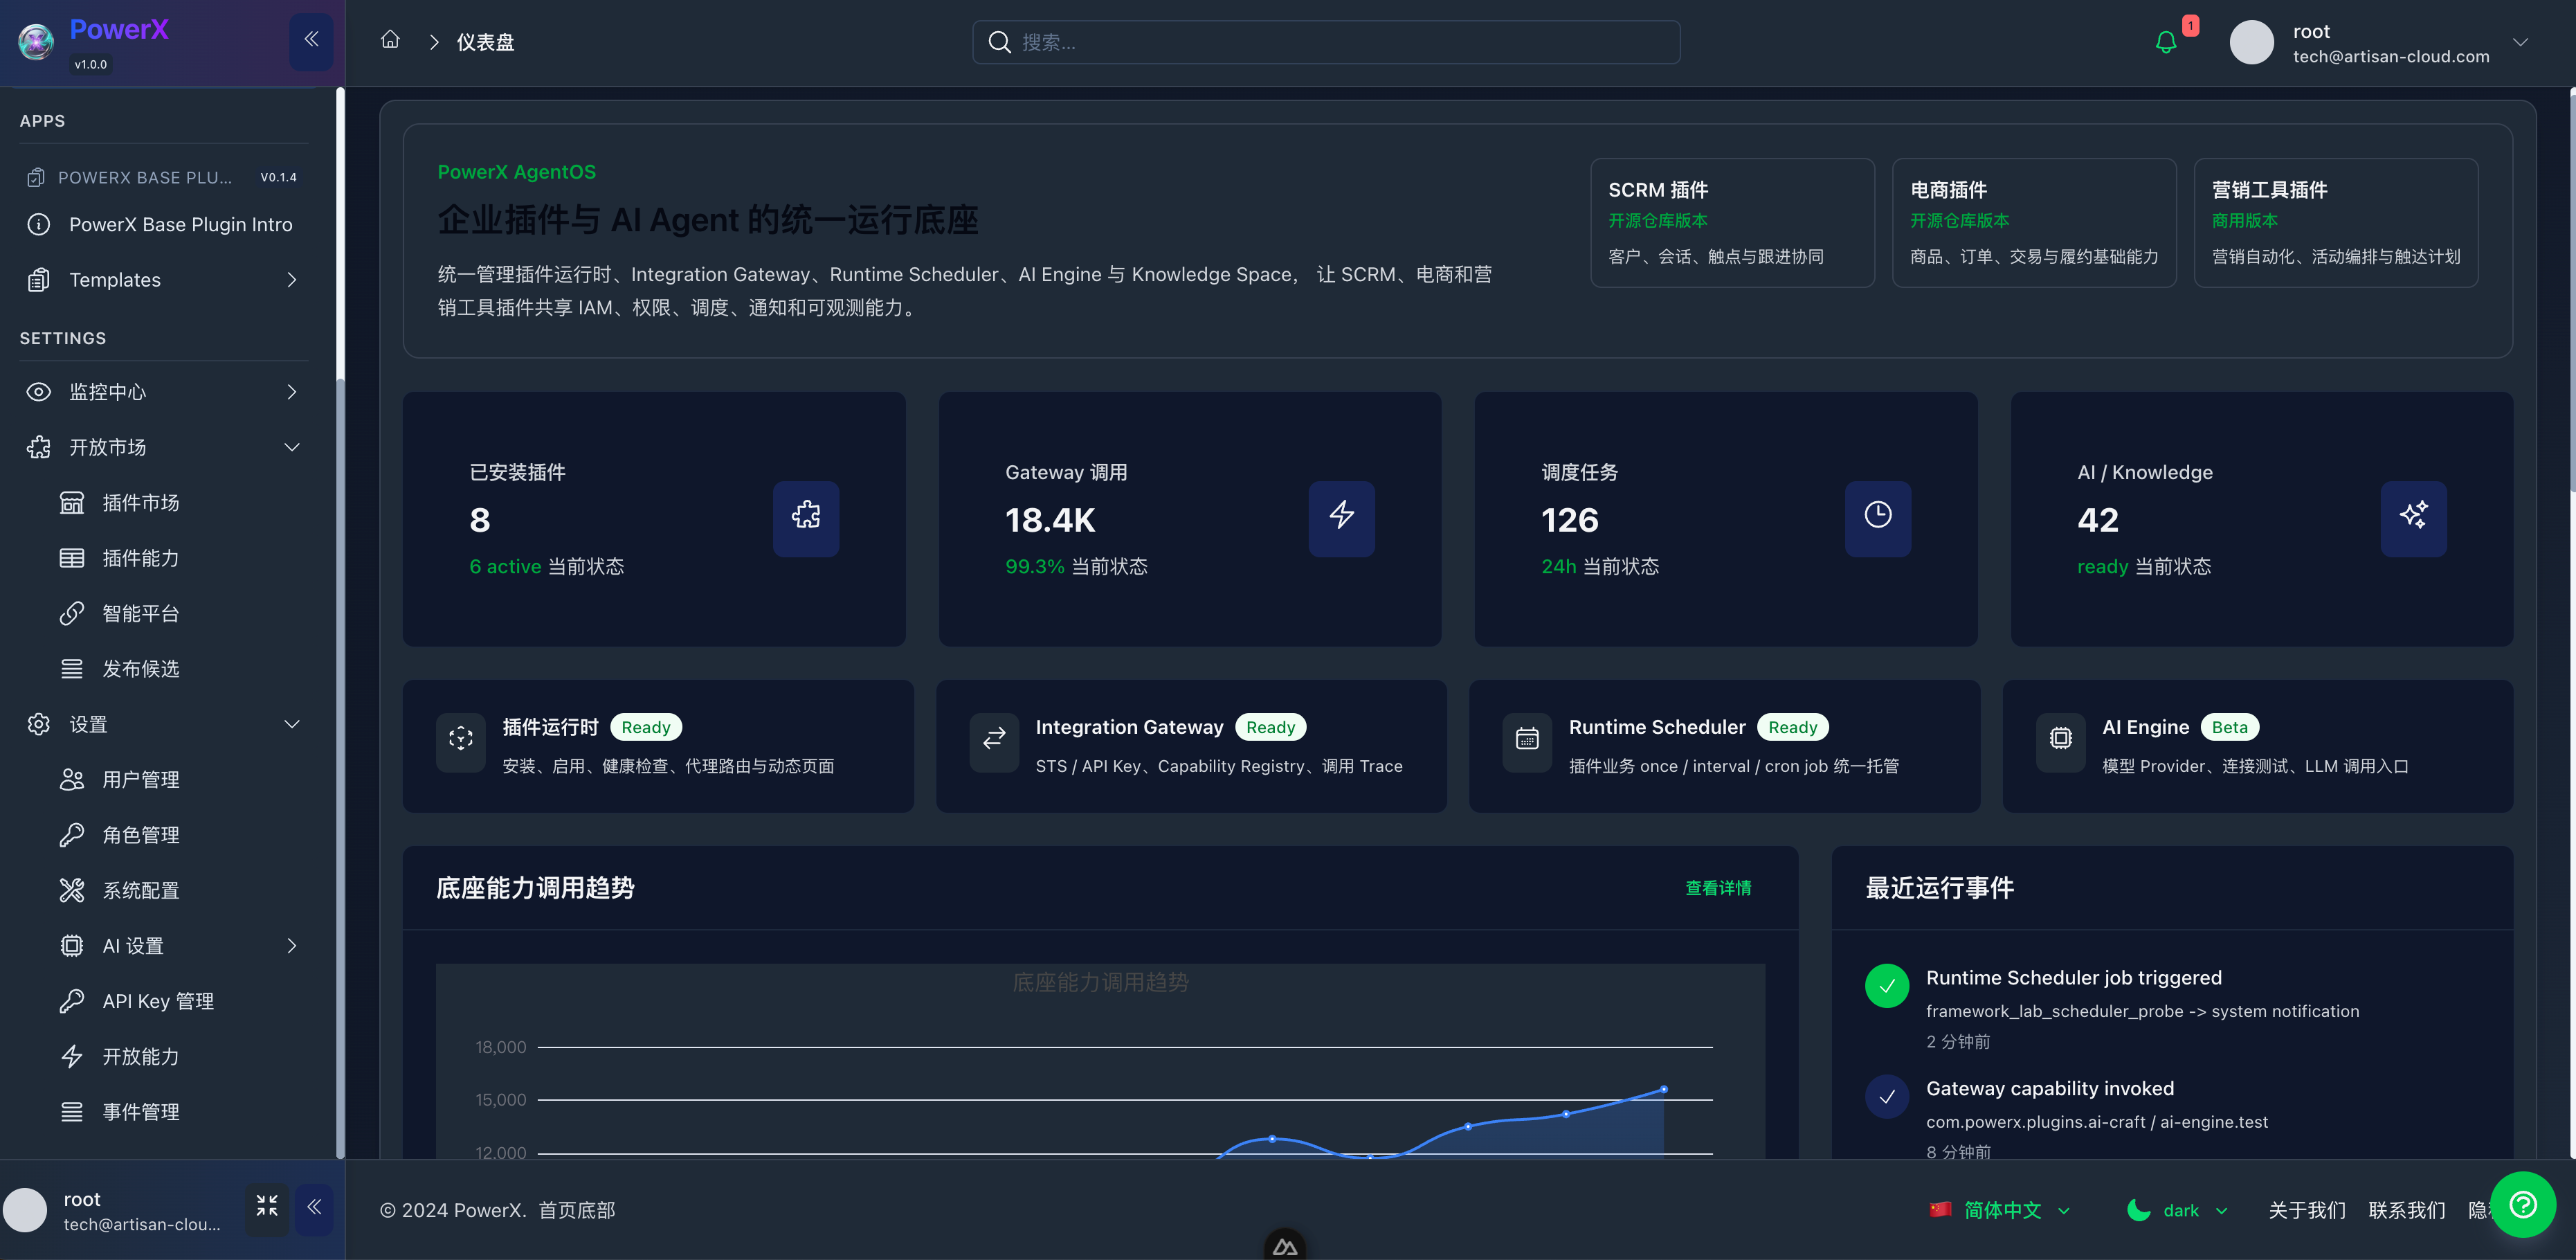This screenshot has height=1260, width=2576.
Task: Open 角色管理 menu item
Action: pyautogui.click(x=180, y=835)
